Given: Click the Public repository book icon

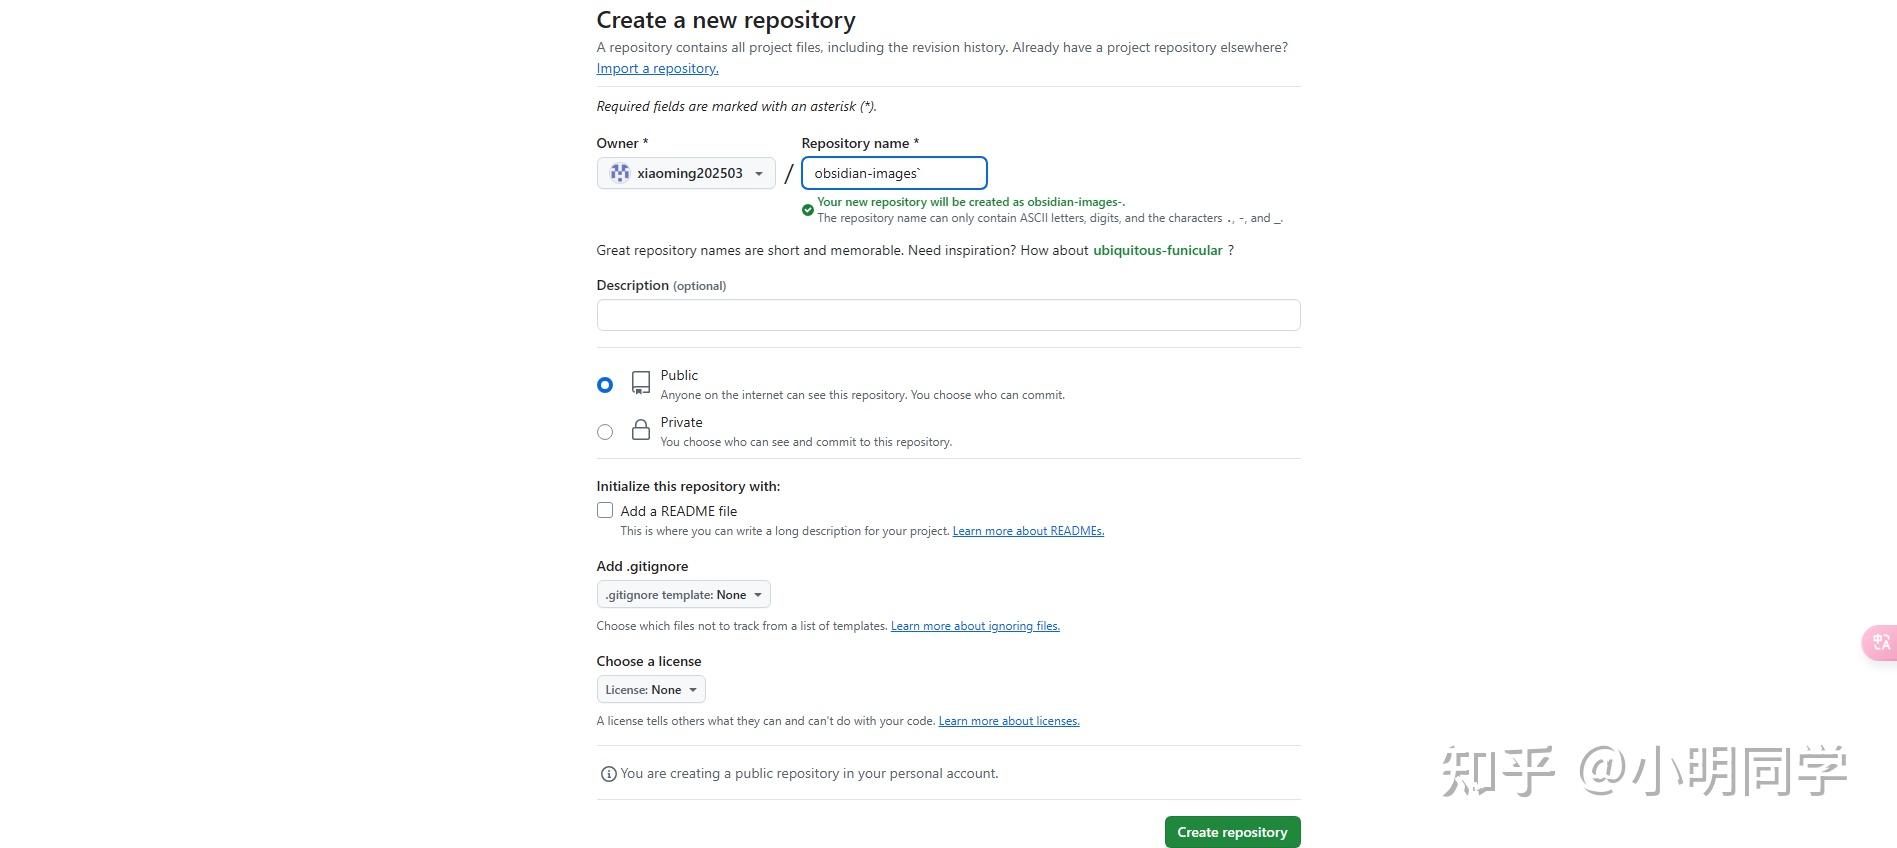Looking at the screenshot, I should pyautogui.click(x=641, y=383).
